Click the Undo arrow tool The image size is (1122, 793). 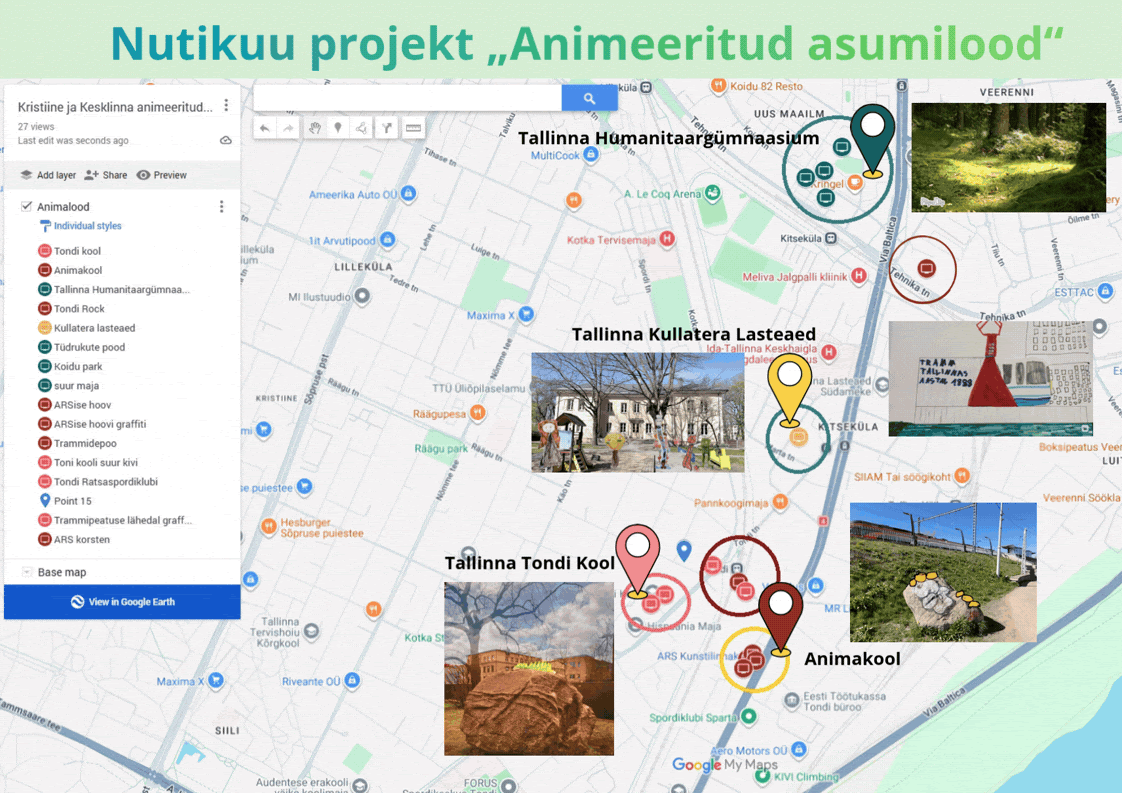click(x=265, y=128)
